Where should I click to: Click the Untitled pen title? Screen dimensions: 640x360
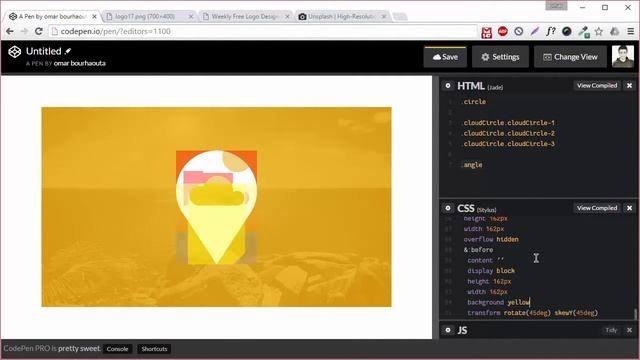point(44,51)
